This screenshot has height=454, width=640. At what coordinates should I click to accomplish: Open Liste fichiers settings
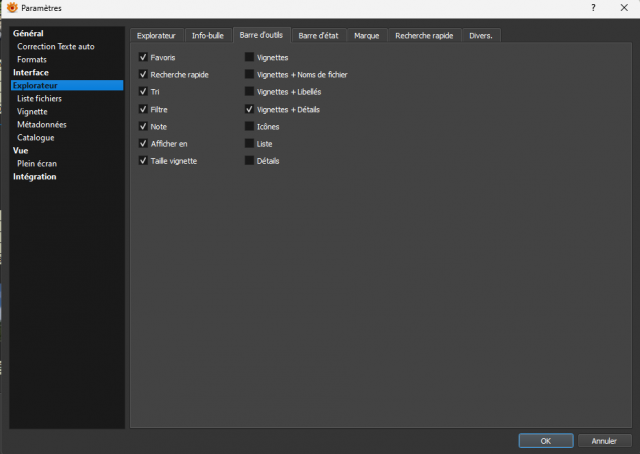tap(40, 98)
